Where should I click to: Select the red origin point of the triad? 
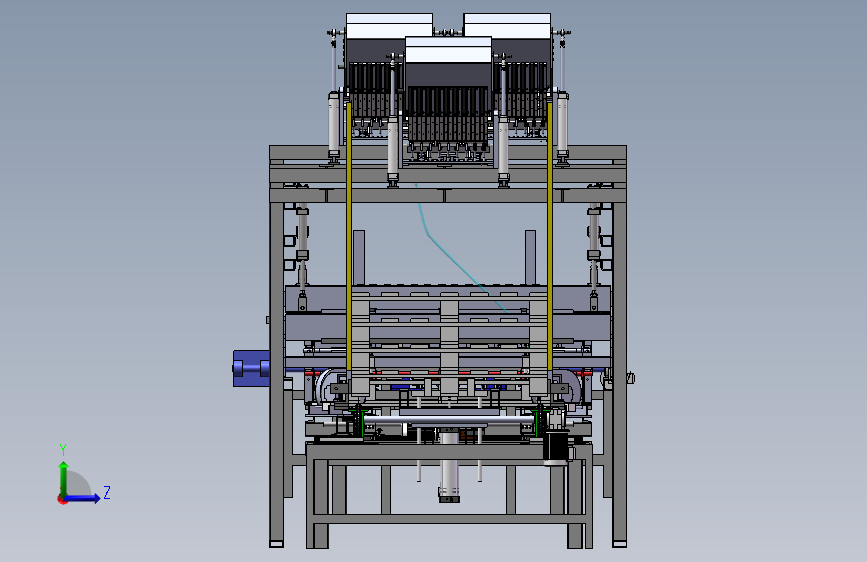click(61, 499)
